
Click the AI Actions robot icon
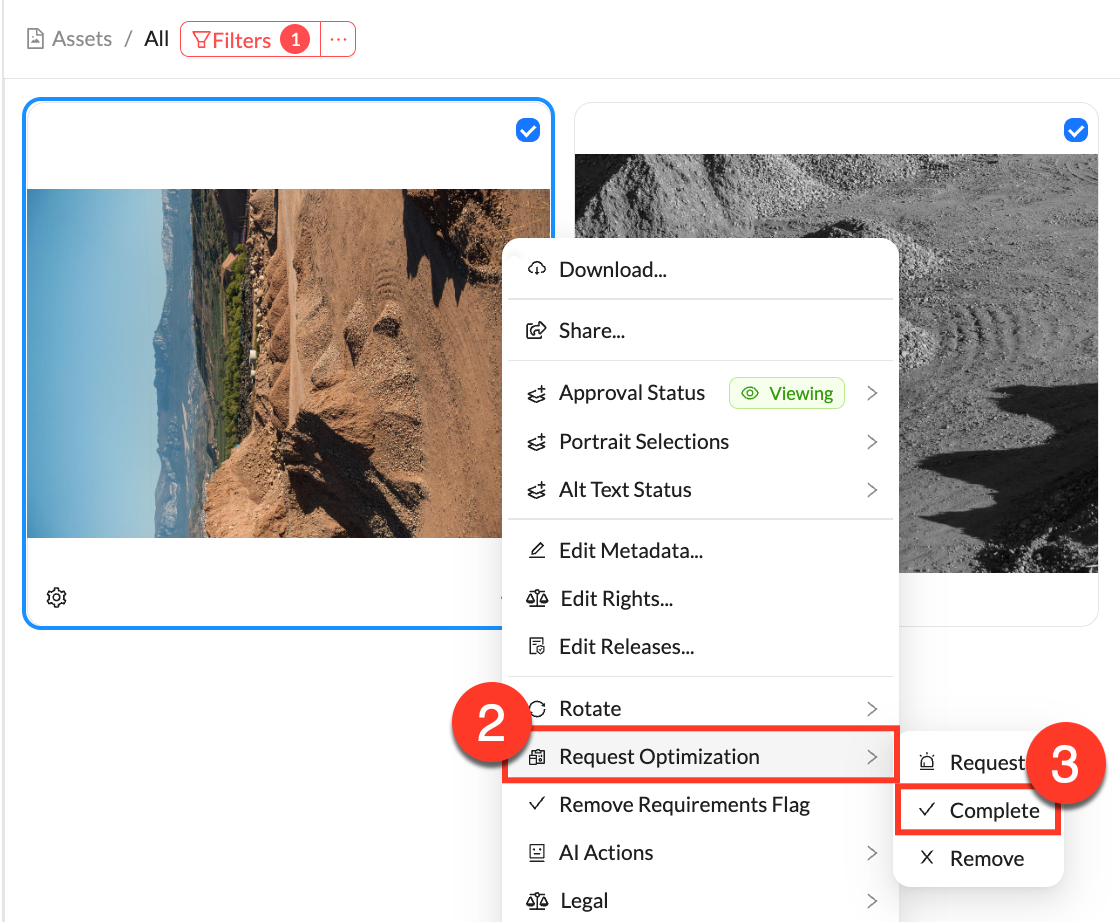pos(537,852)
